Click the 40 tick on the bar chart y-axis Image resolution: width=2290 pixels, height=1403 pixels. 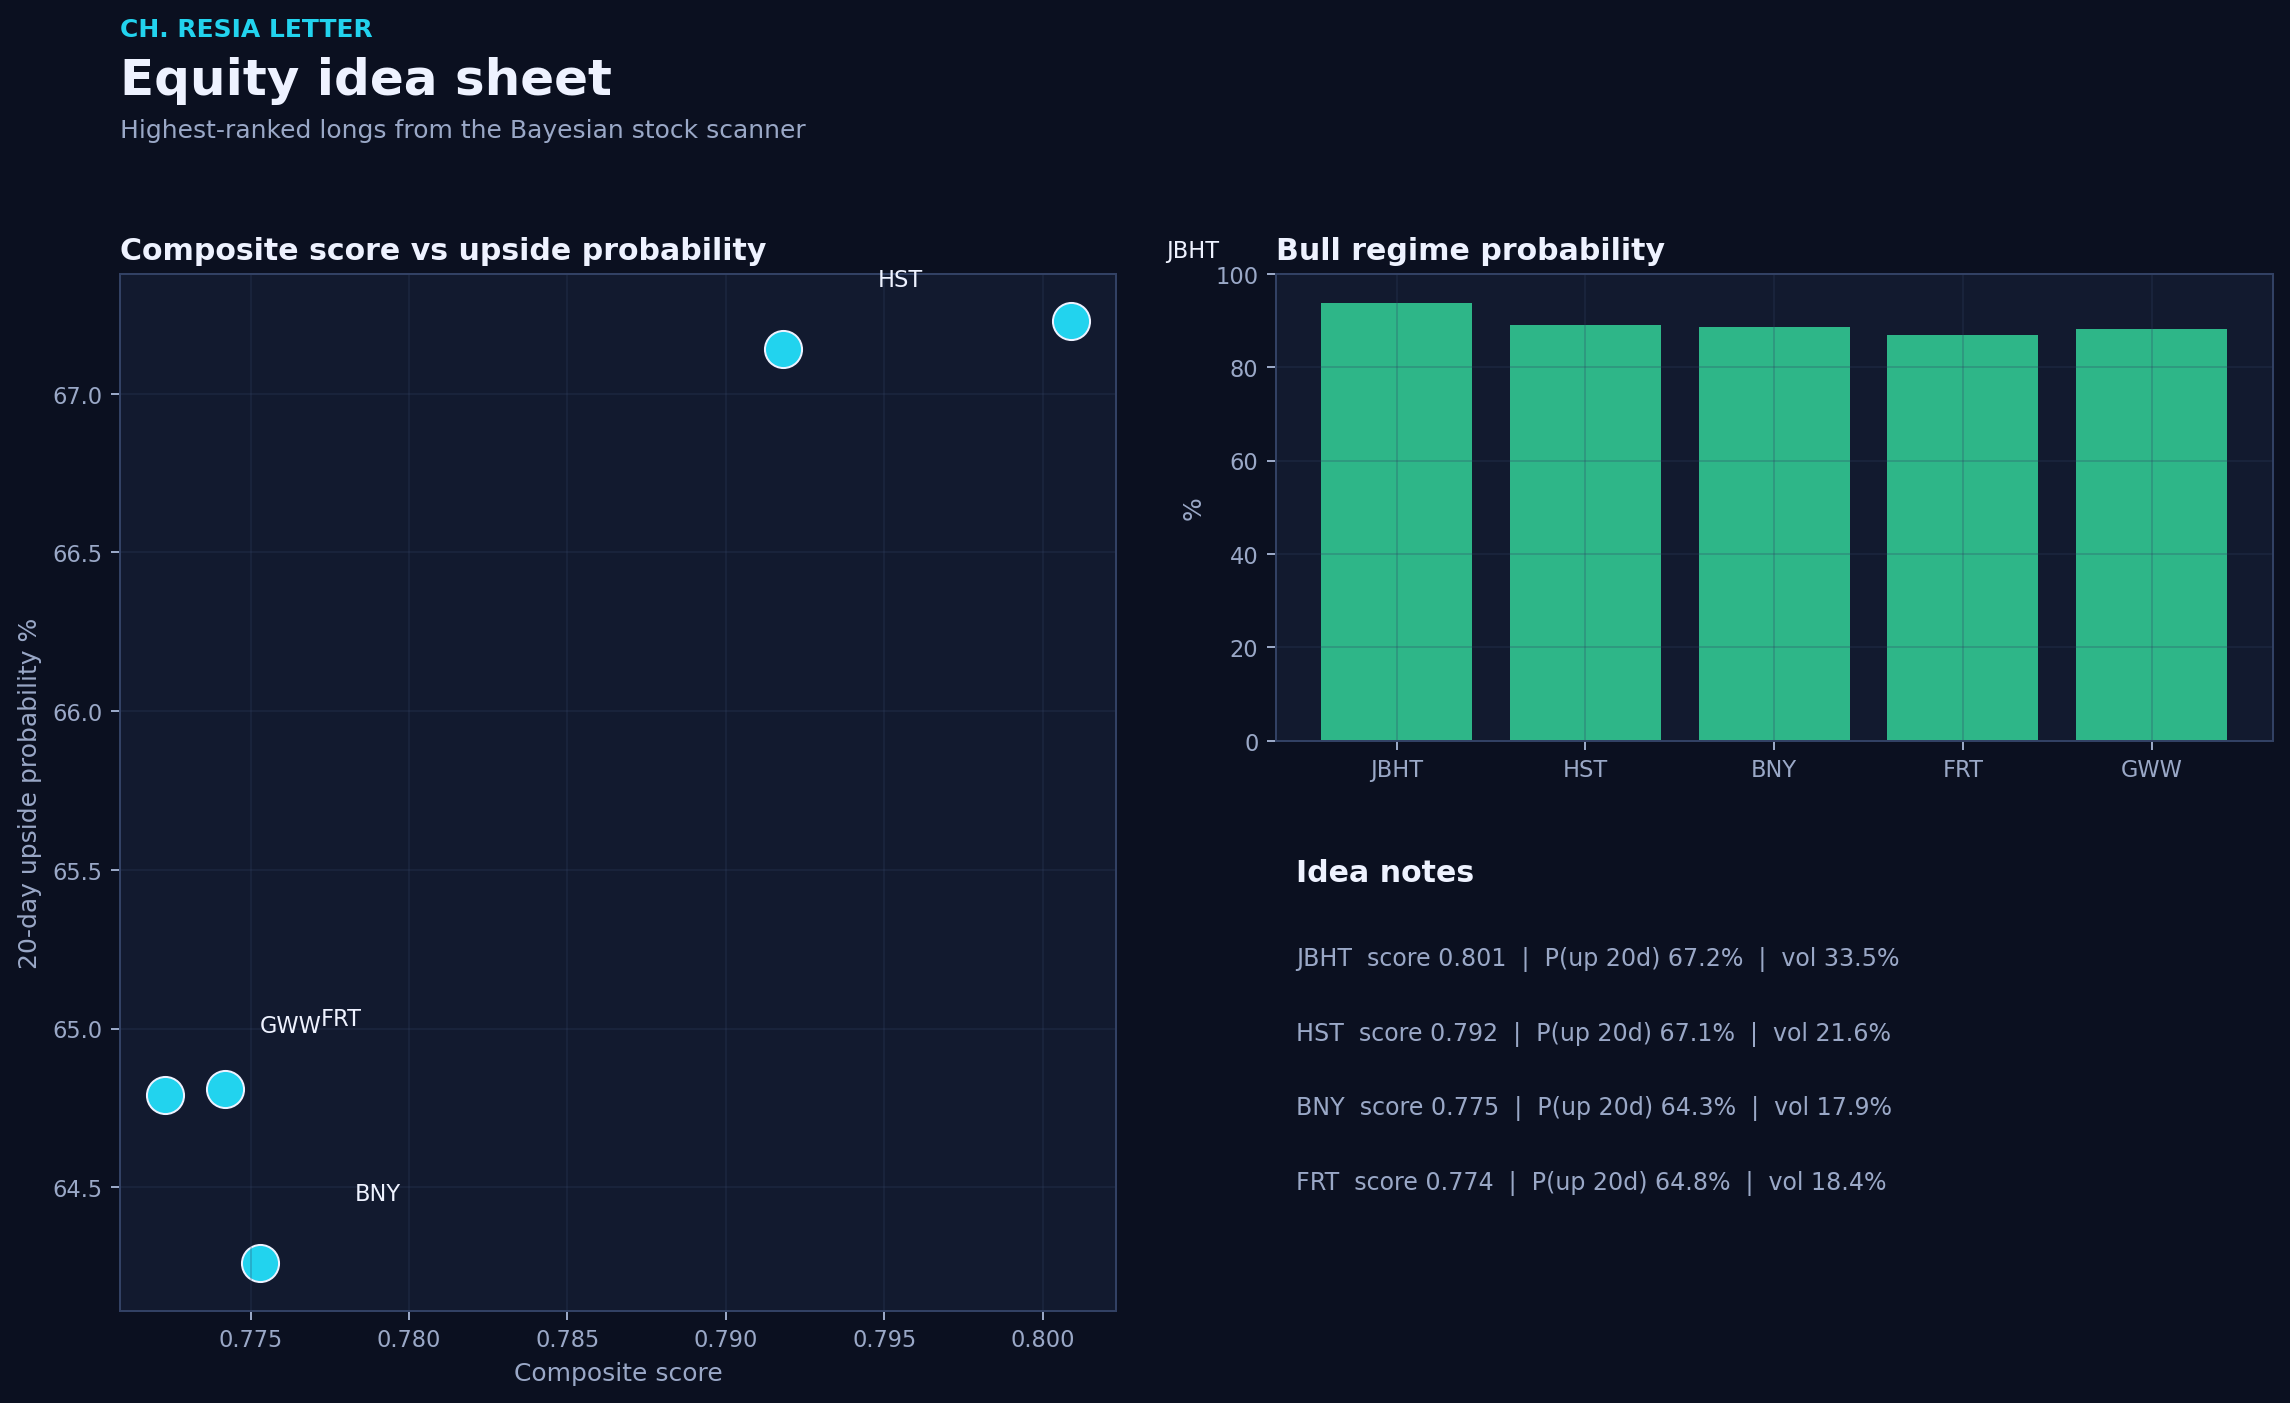(x=1244, y=556)
